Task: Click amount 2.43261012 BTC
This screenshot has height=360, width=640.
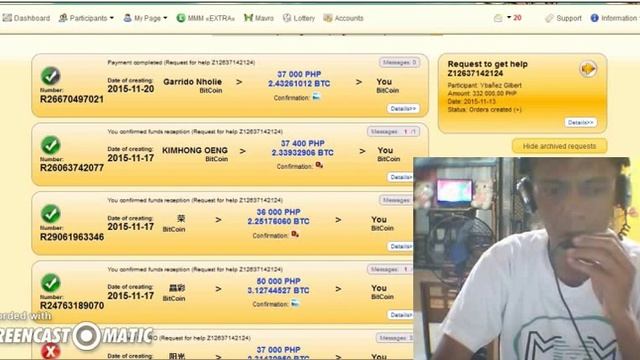Action: [299, 83]
